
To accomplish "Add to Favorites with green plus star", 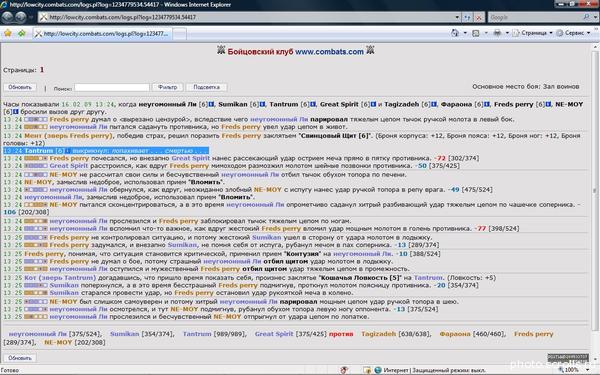I will point(21,33).
